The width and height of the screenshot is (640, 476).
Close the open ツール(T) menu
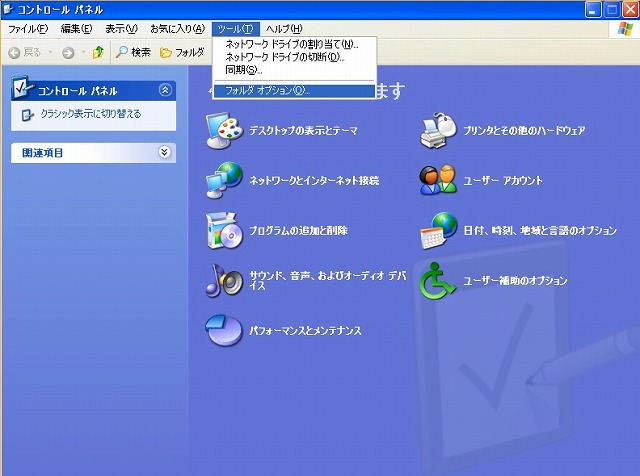(236, 29)
